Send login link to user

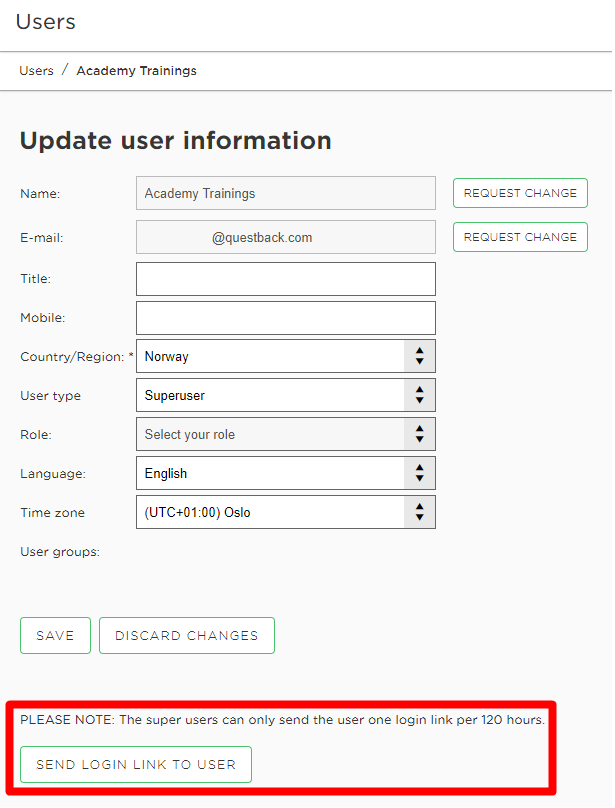point(136,764)
